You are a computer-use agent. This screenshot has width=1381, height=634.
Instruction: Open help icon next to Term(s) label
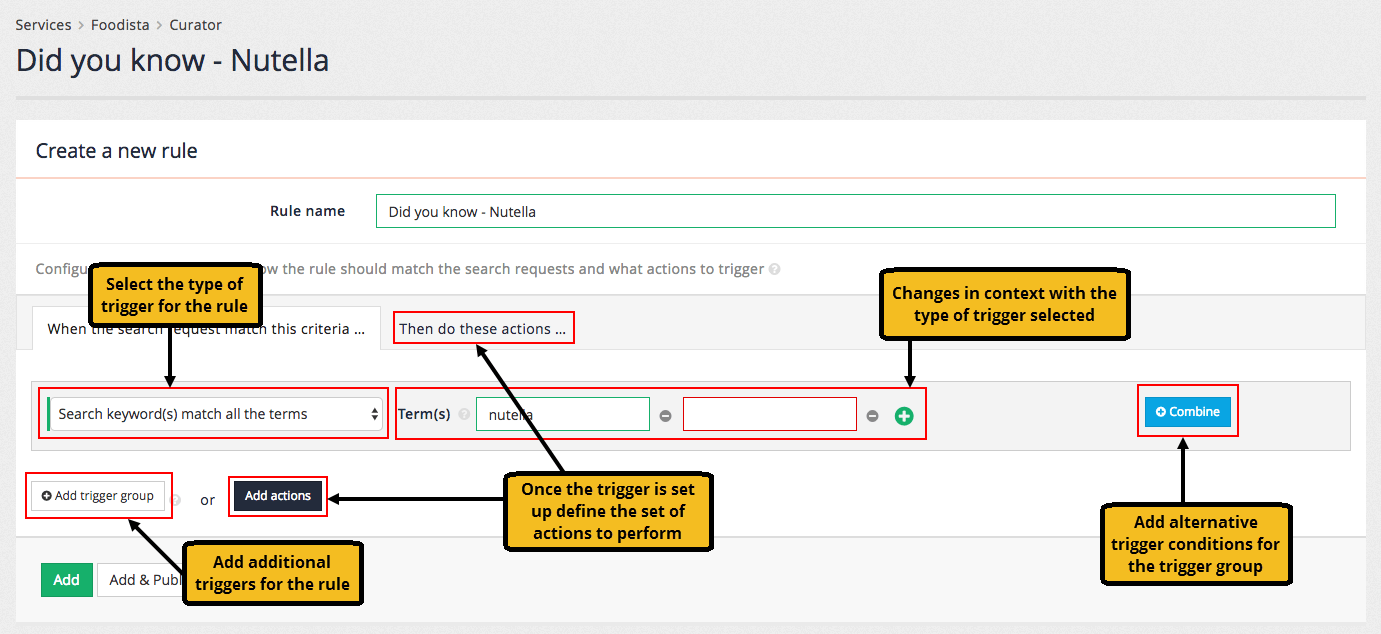tap(464, 414)
